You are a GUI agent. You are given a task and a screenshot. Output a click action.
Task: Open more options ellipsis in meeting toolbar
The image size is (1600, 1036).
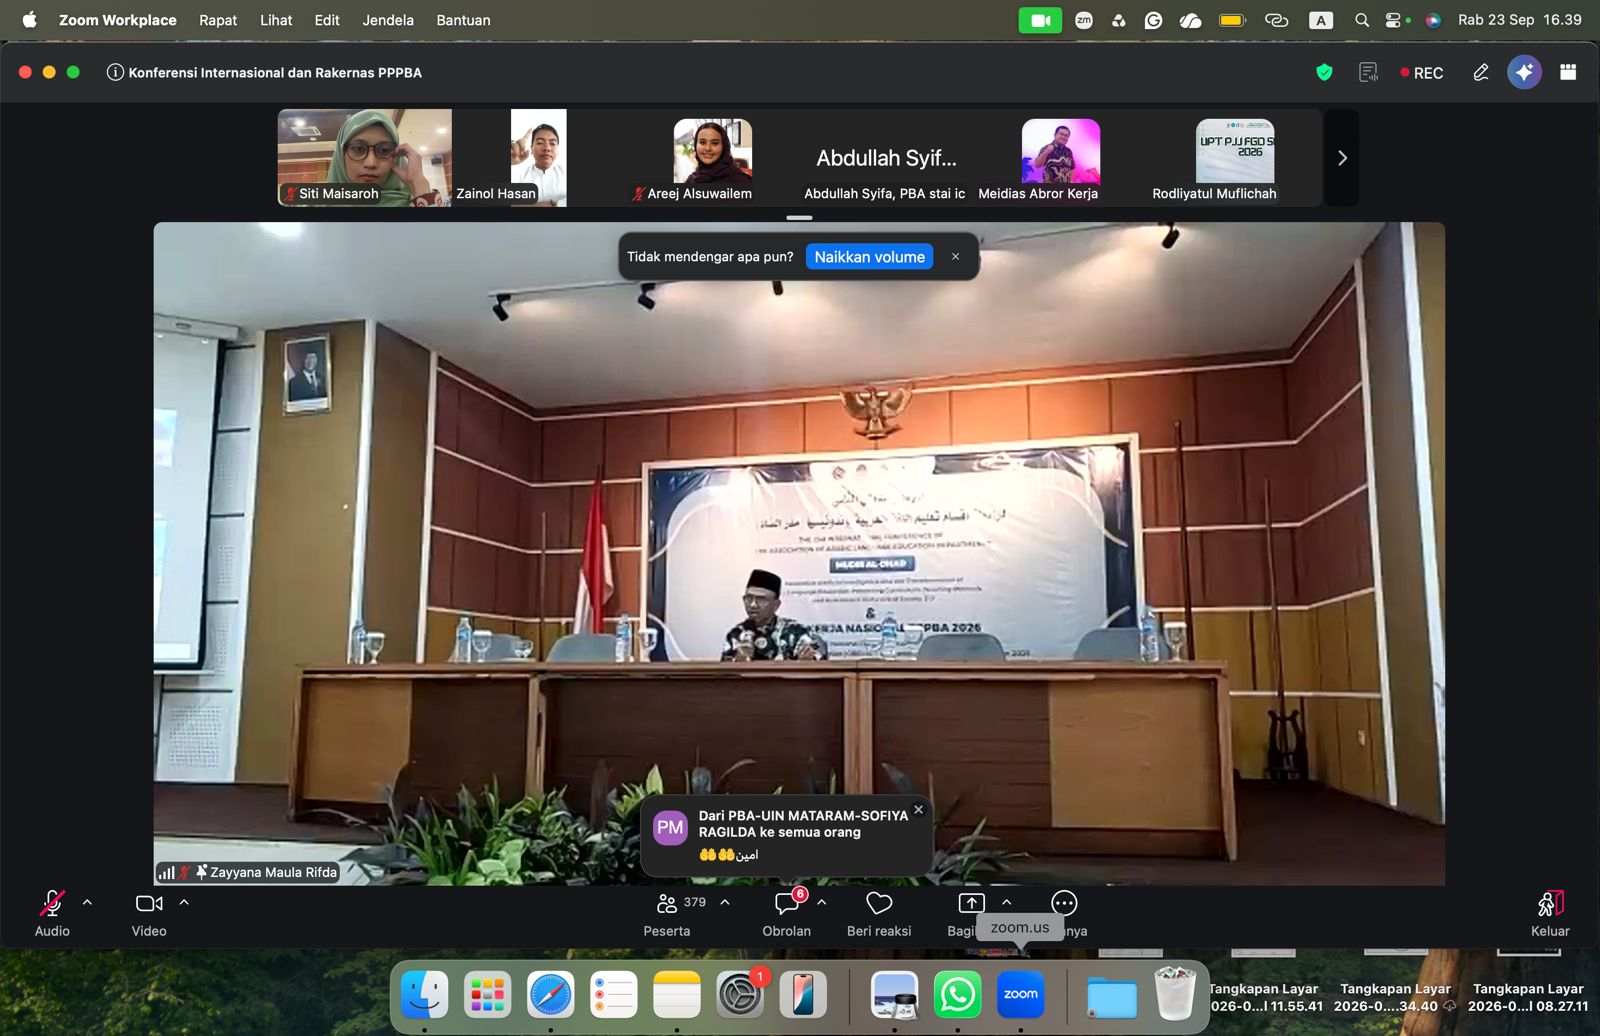[1064, 903]
